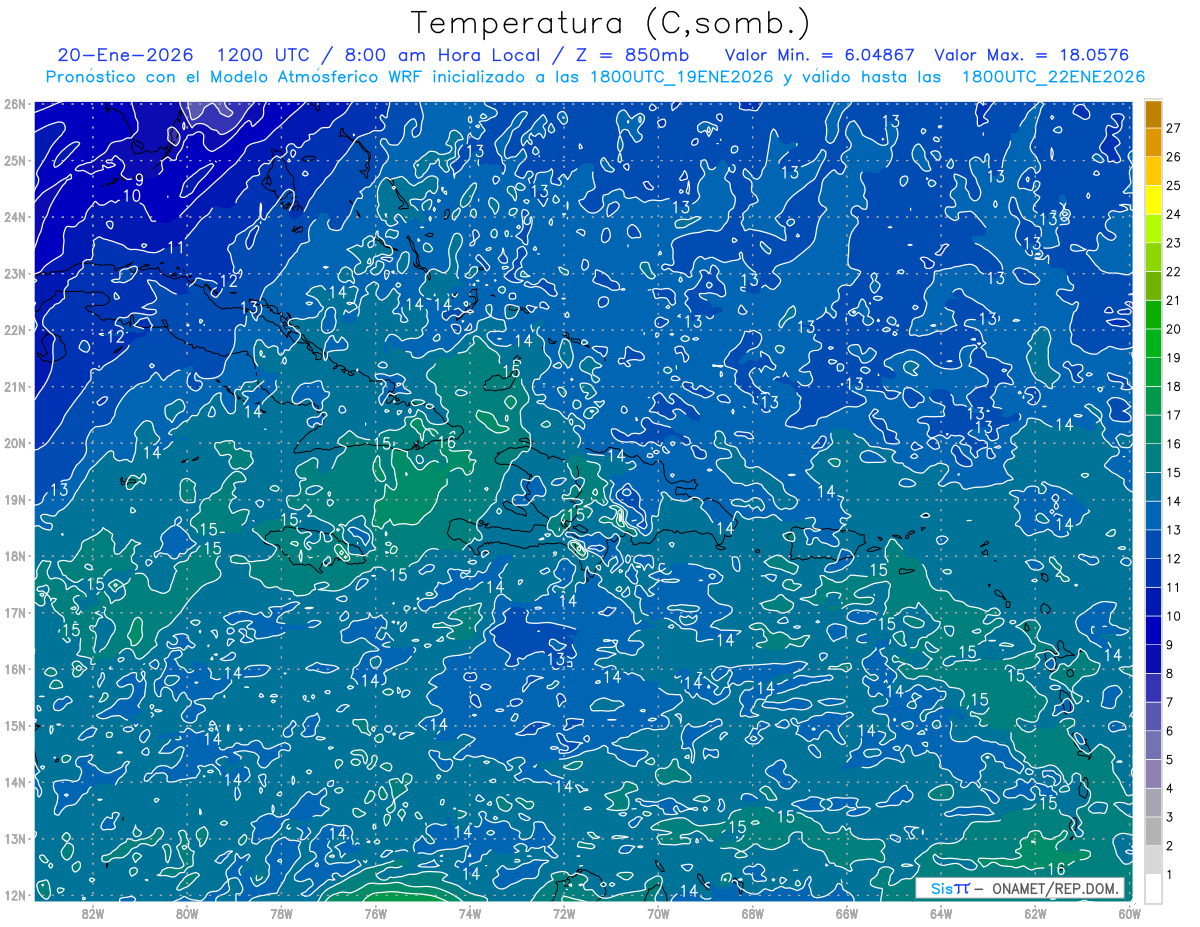Click the white bottom swatch of color scale

pyautogui.click(x=1153, y=888)
